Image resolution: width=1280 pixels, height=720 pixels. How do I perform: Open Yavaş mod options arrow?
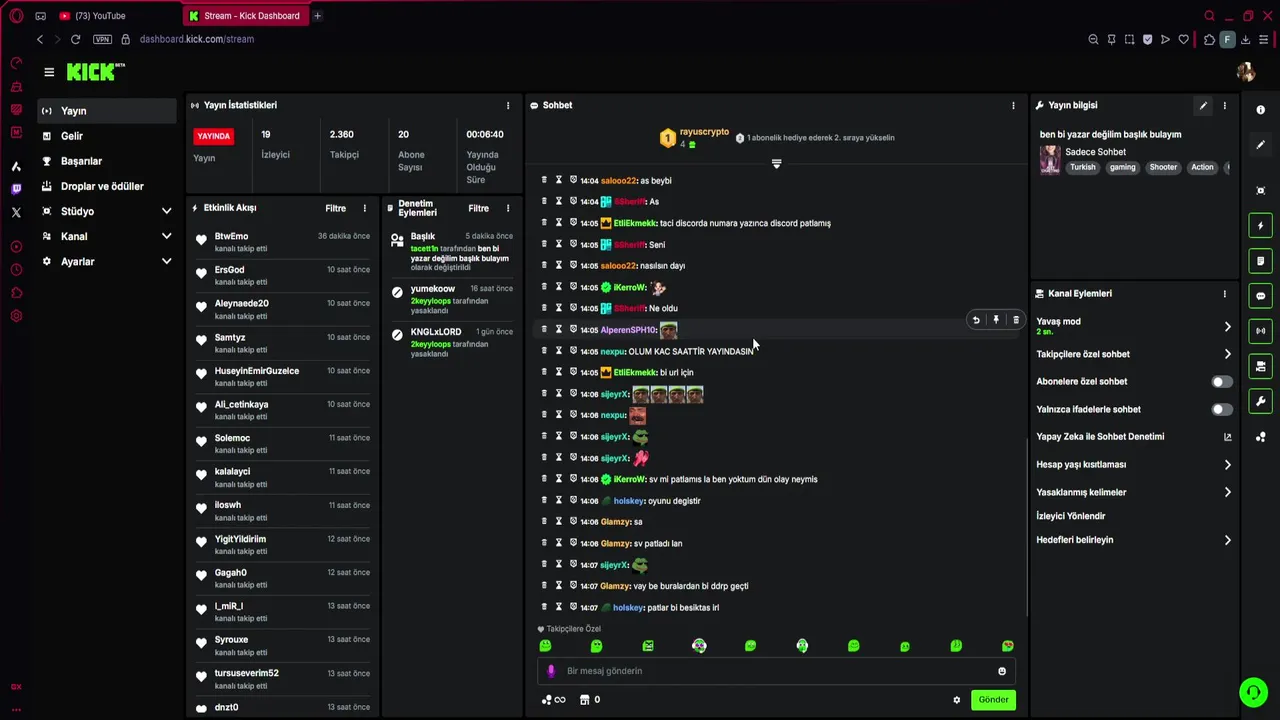coord(1227,327)
